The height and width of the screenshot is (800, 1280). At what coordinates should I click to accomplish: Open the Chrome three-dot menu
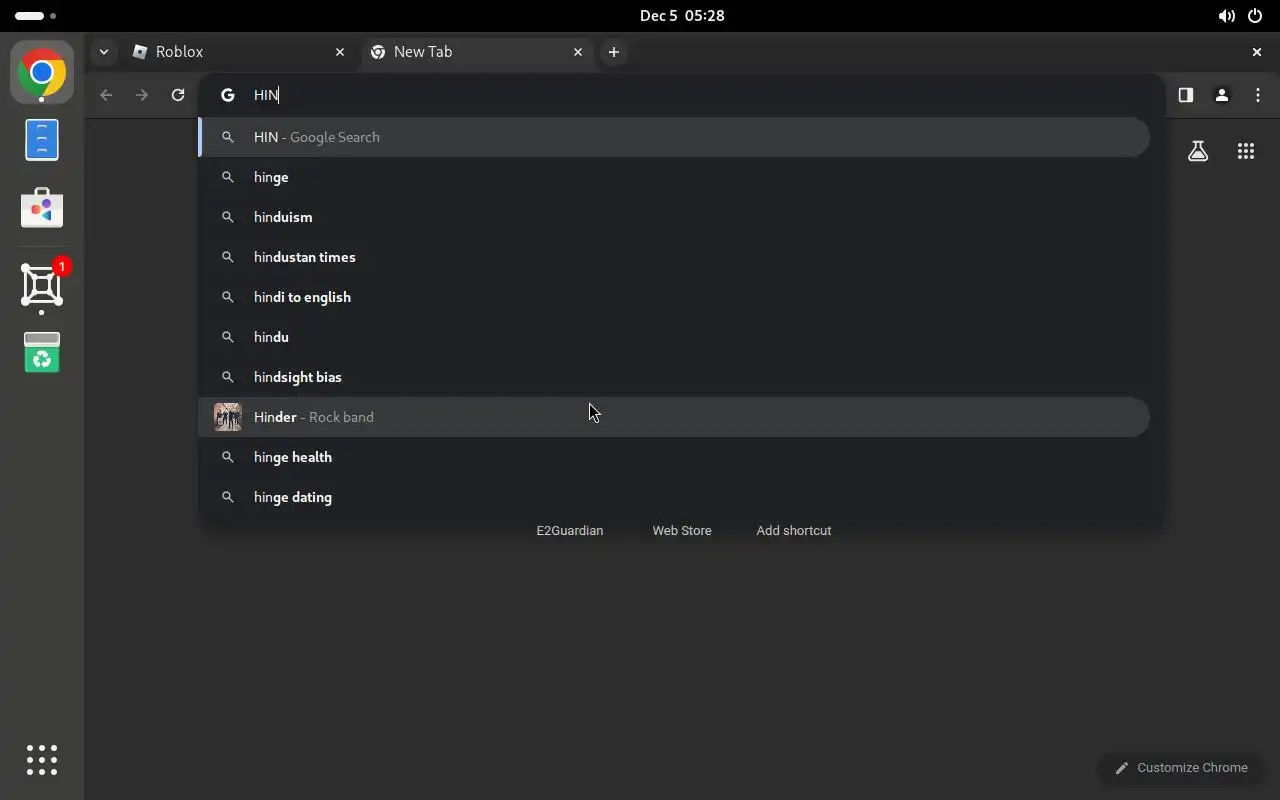[1257, 95]
